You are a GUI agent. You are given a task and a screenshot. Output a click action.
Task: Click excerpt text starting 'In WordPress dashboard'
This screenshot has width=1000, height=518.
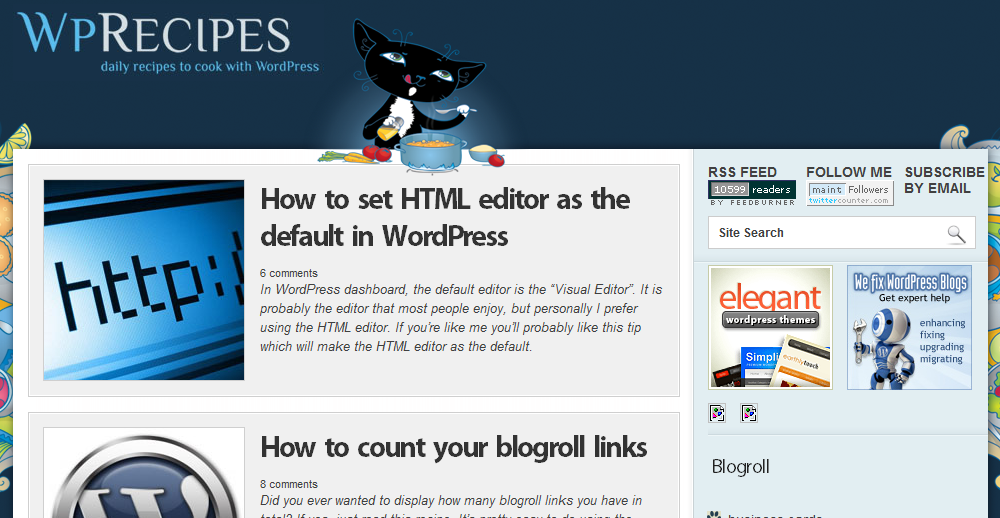coord(461,318)
